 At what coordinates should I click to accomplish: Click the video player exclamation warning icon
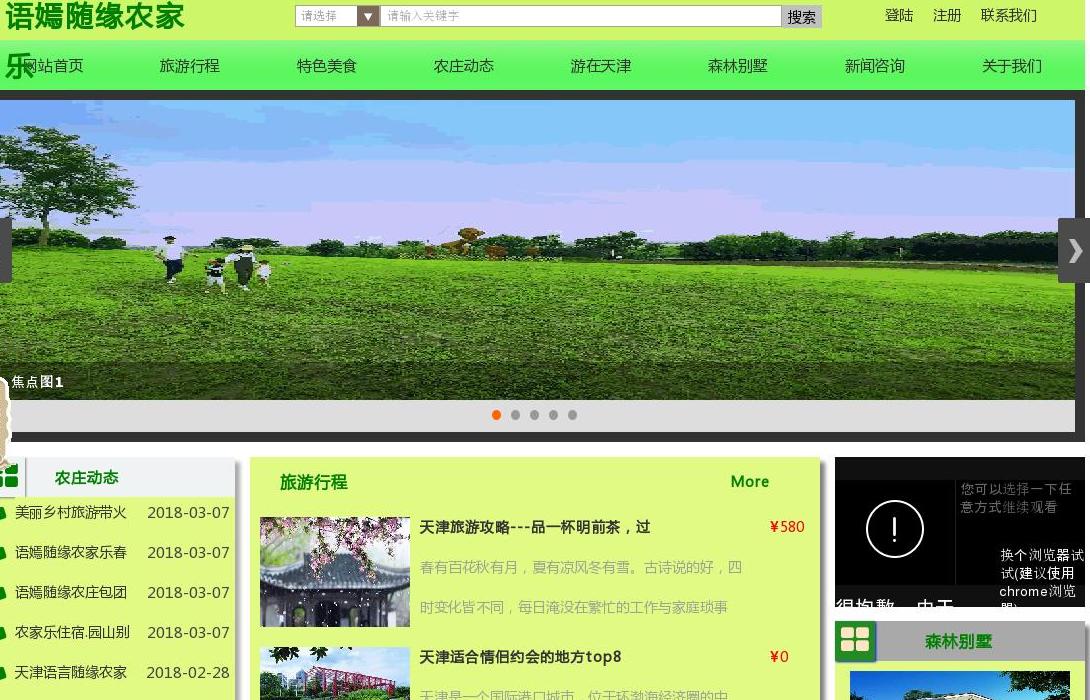point(895,529)
